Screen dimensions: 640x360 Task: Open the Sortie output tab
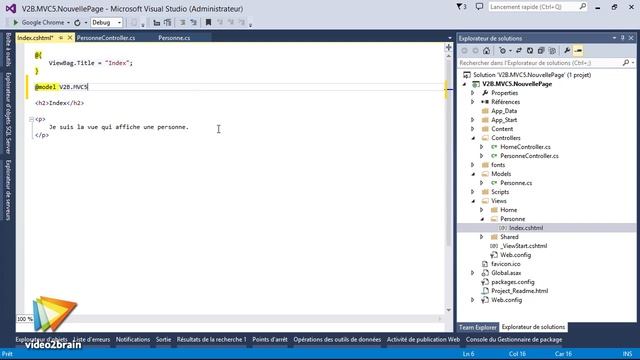pos(163,339)
